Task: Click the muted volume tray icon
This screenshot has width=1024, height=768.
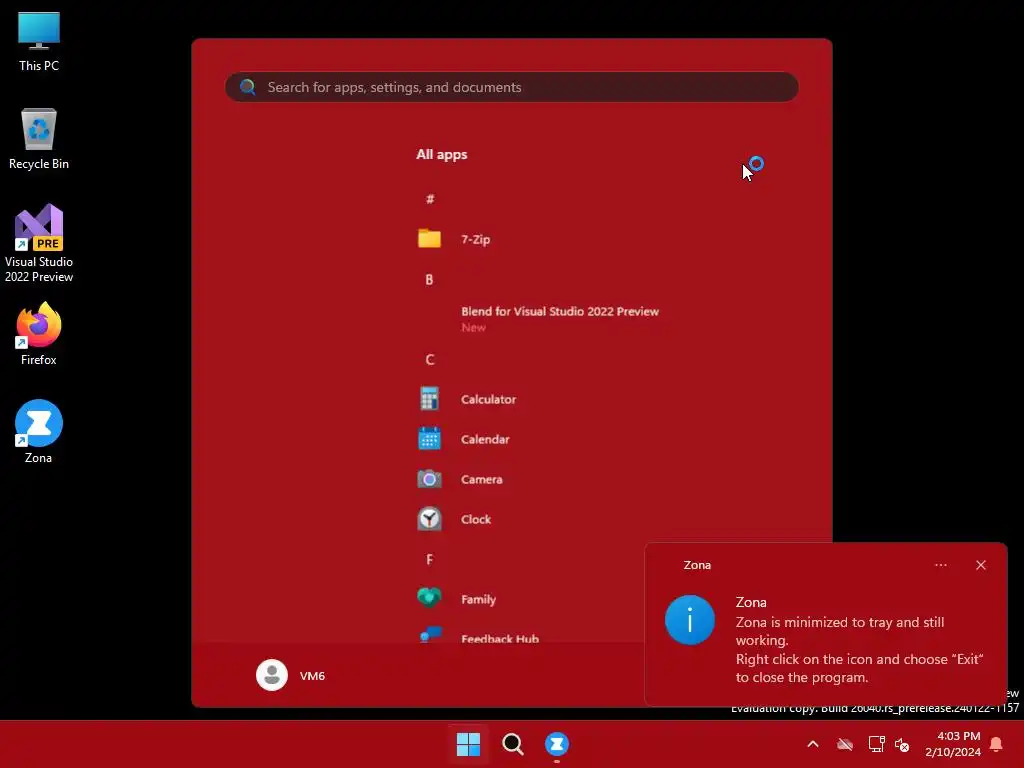Action: pyautogui.click(x=902, y=744)
